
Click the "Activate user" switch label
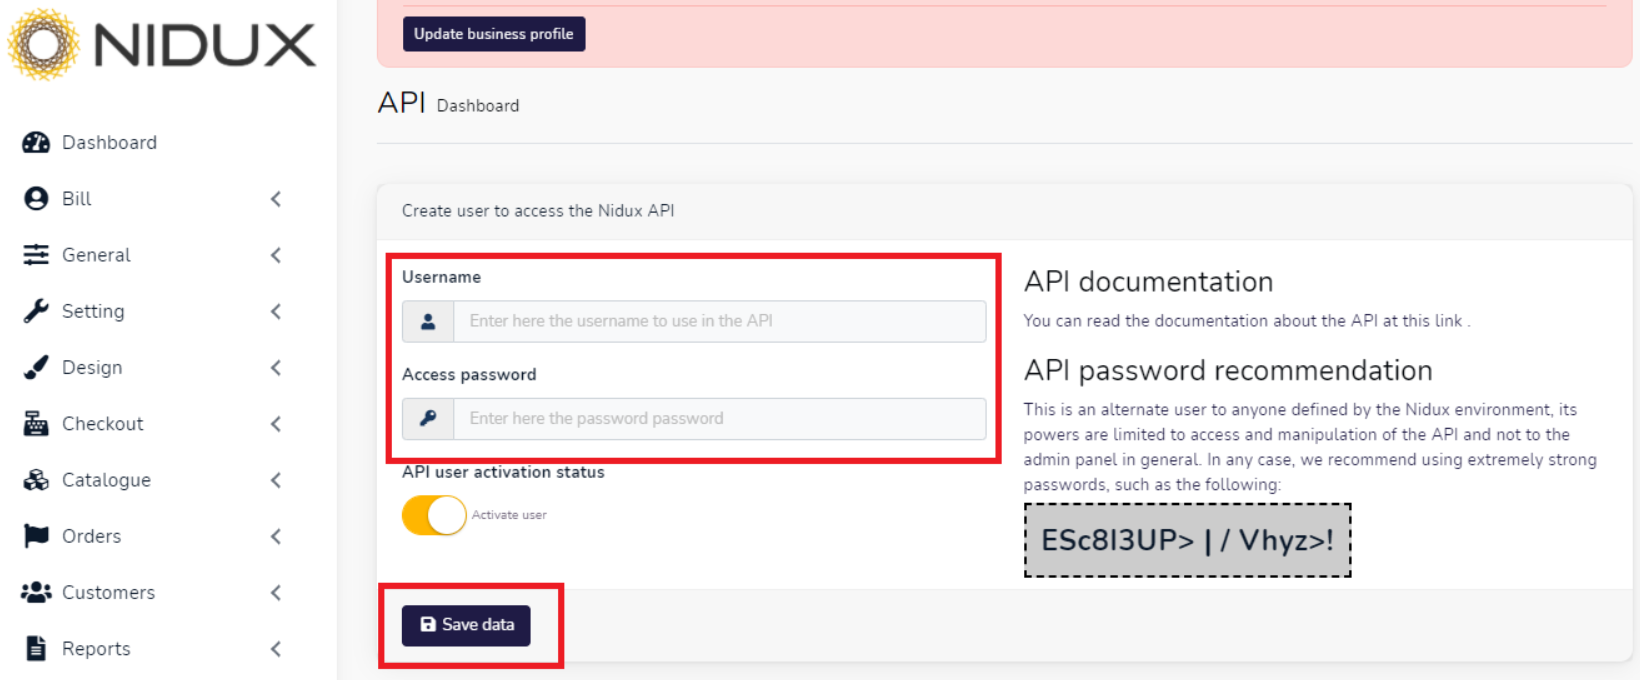tap(509, 515)
